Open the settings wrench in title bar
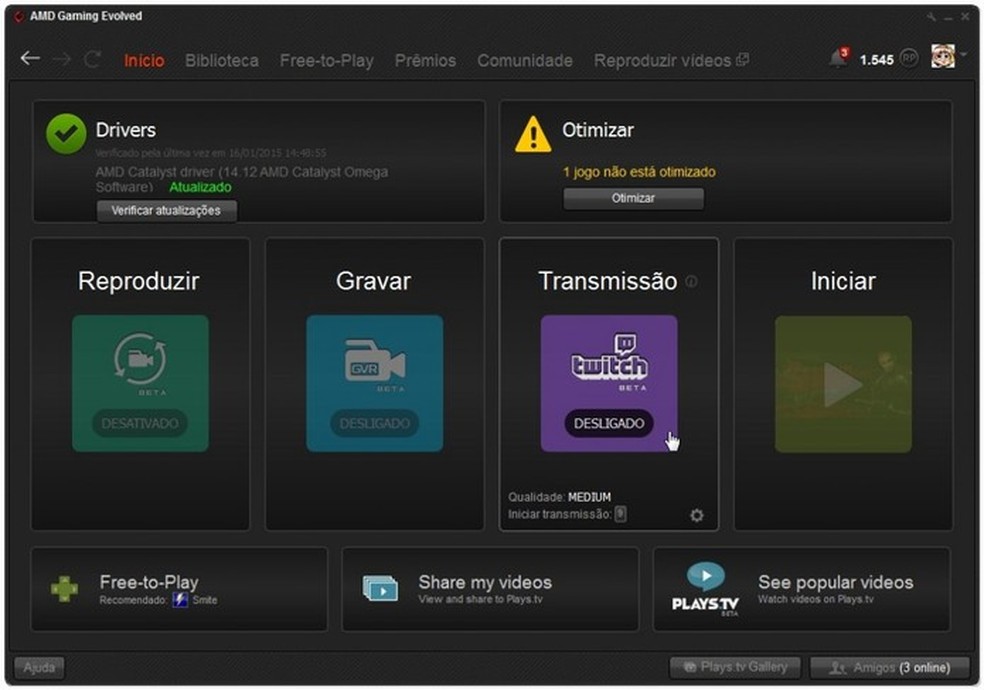The width and height of the screenshot is (984, 690). coord(931,17)
